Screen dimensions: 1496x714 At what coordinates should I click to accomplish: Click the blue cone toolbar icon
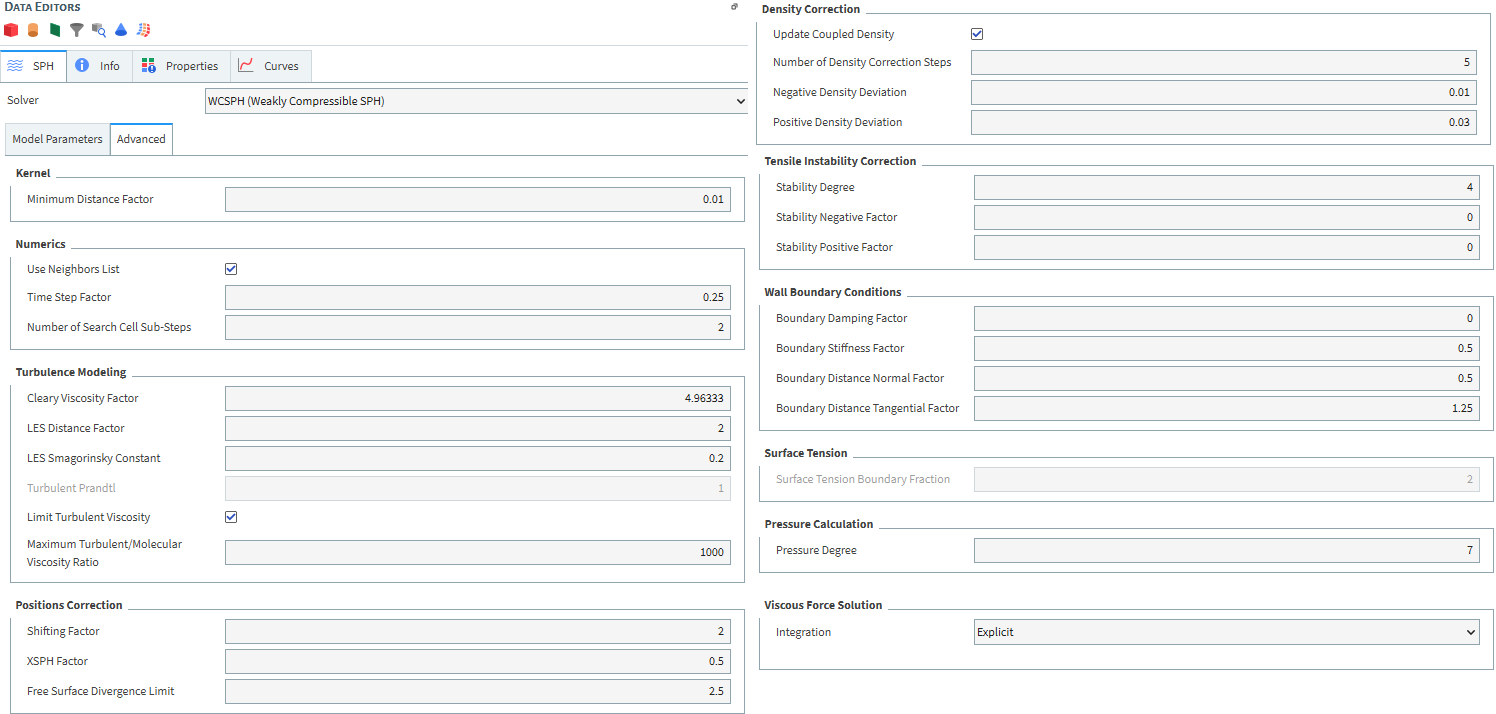click(x=121, y=30)
